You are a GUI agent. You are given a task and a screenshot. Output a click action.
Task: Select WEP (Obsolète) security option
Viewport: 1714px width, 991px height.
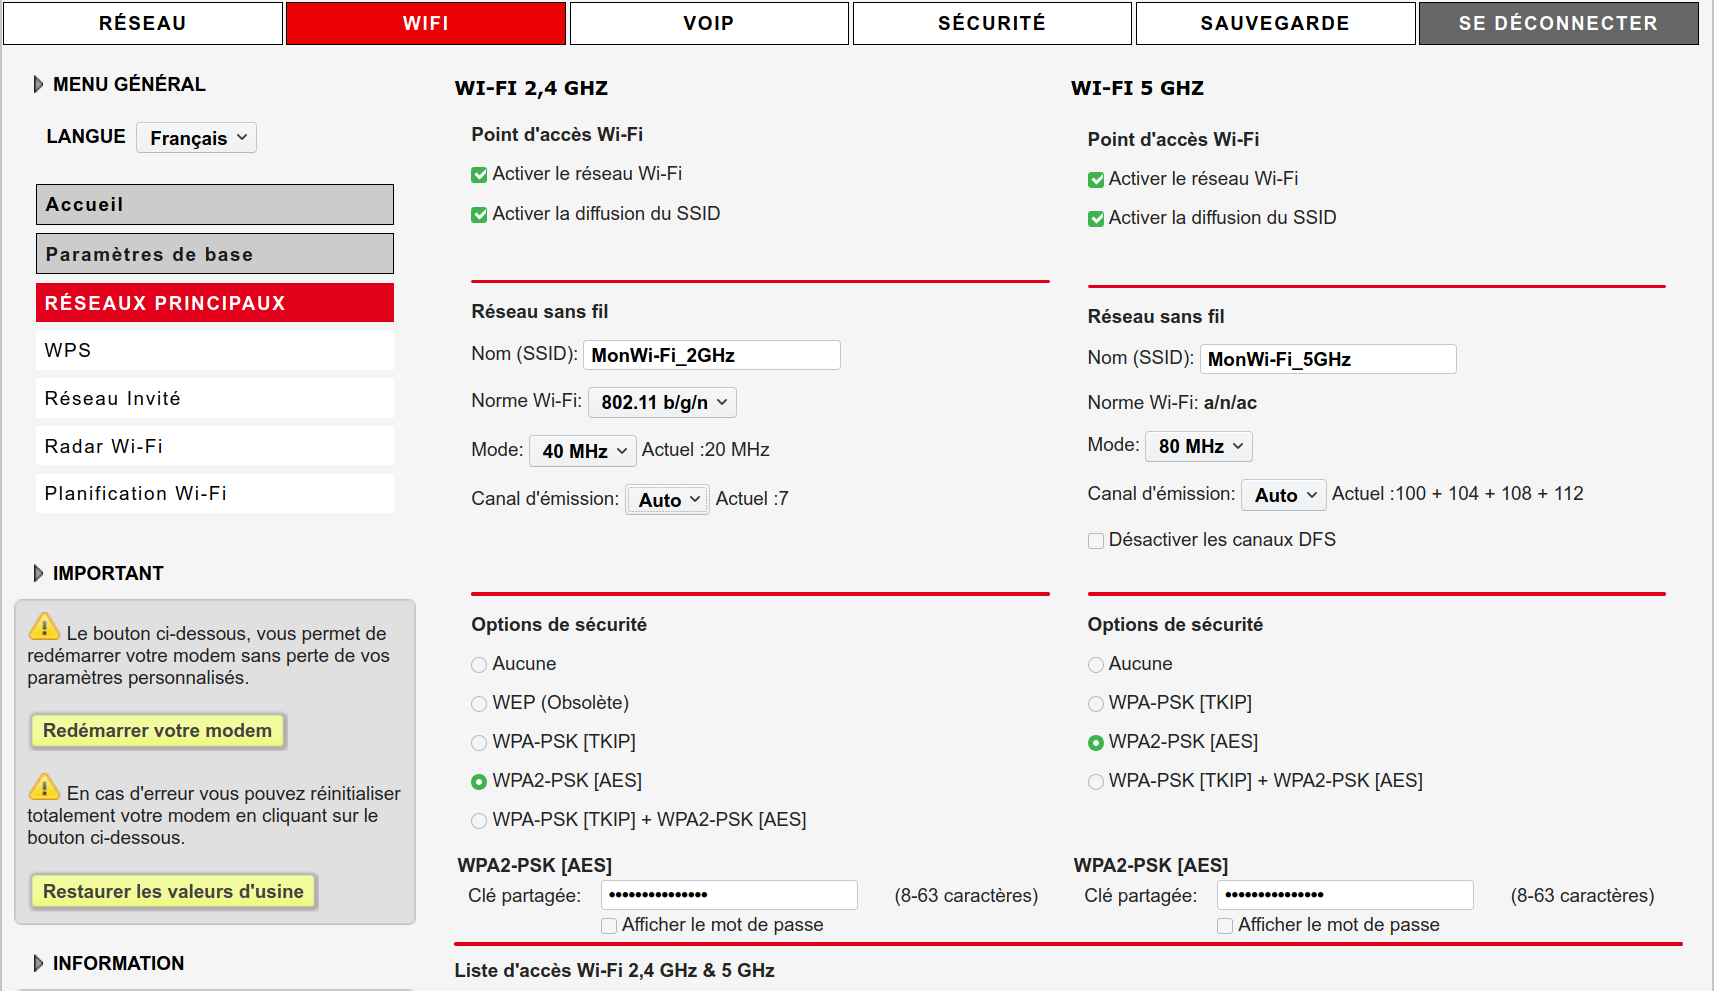click(479, 704)
